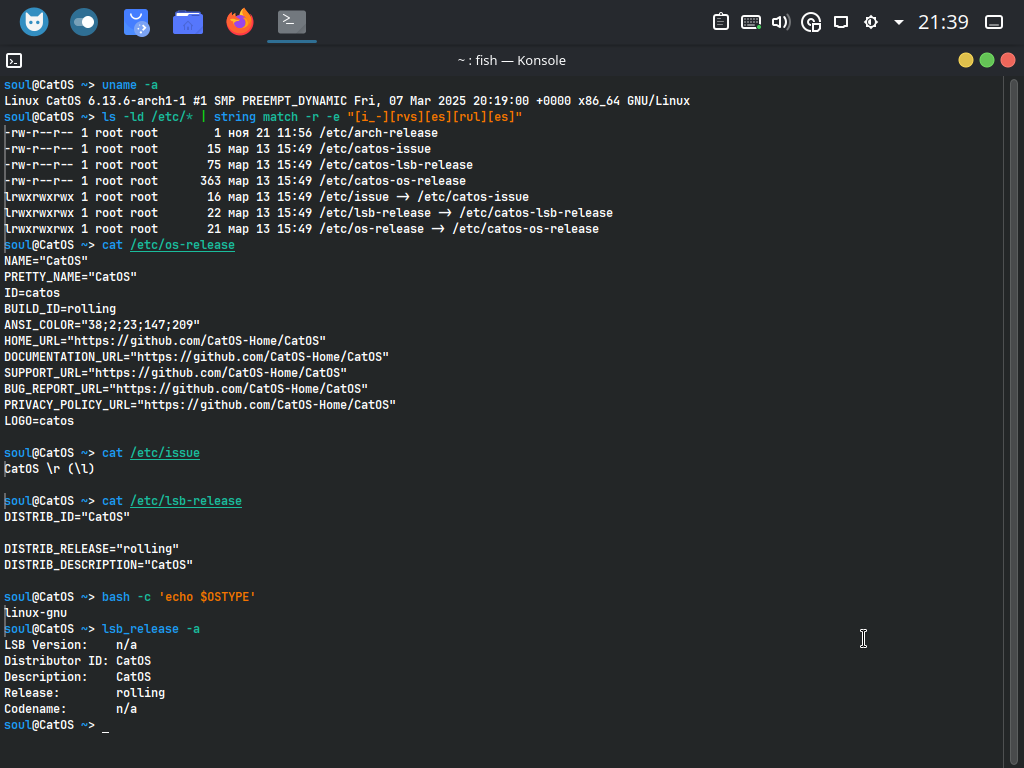This screenshot has height=768, width=1024.
Task: Open the Dolphin home folder icon
Action: [188, 22]
